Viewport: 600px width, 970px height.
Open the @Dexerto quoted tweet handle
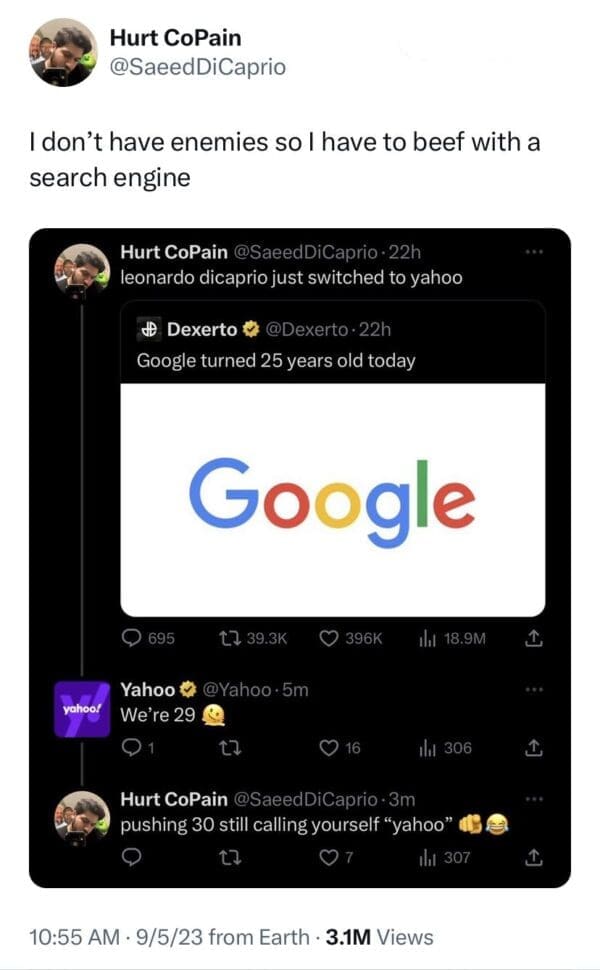point(304,329)
